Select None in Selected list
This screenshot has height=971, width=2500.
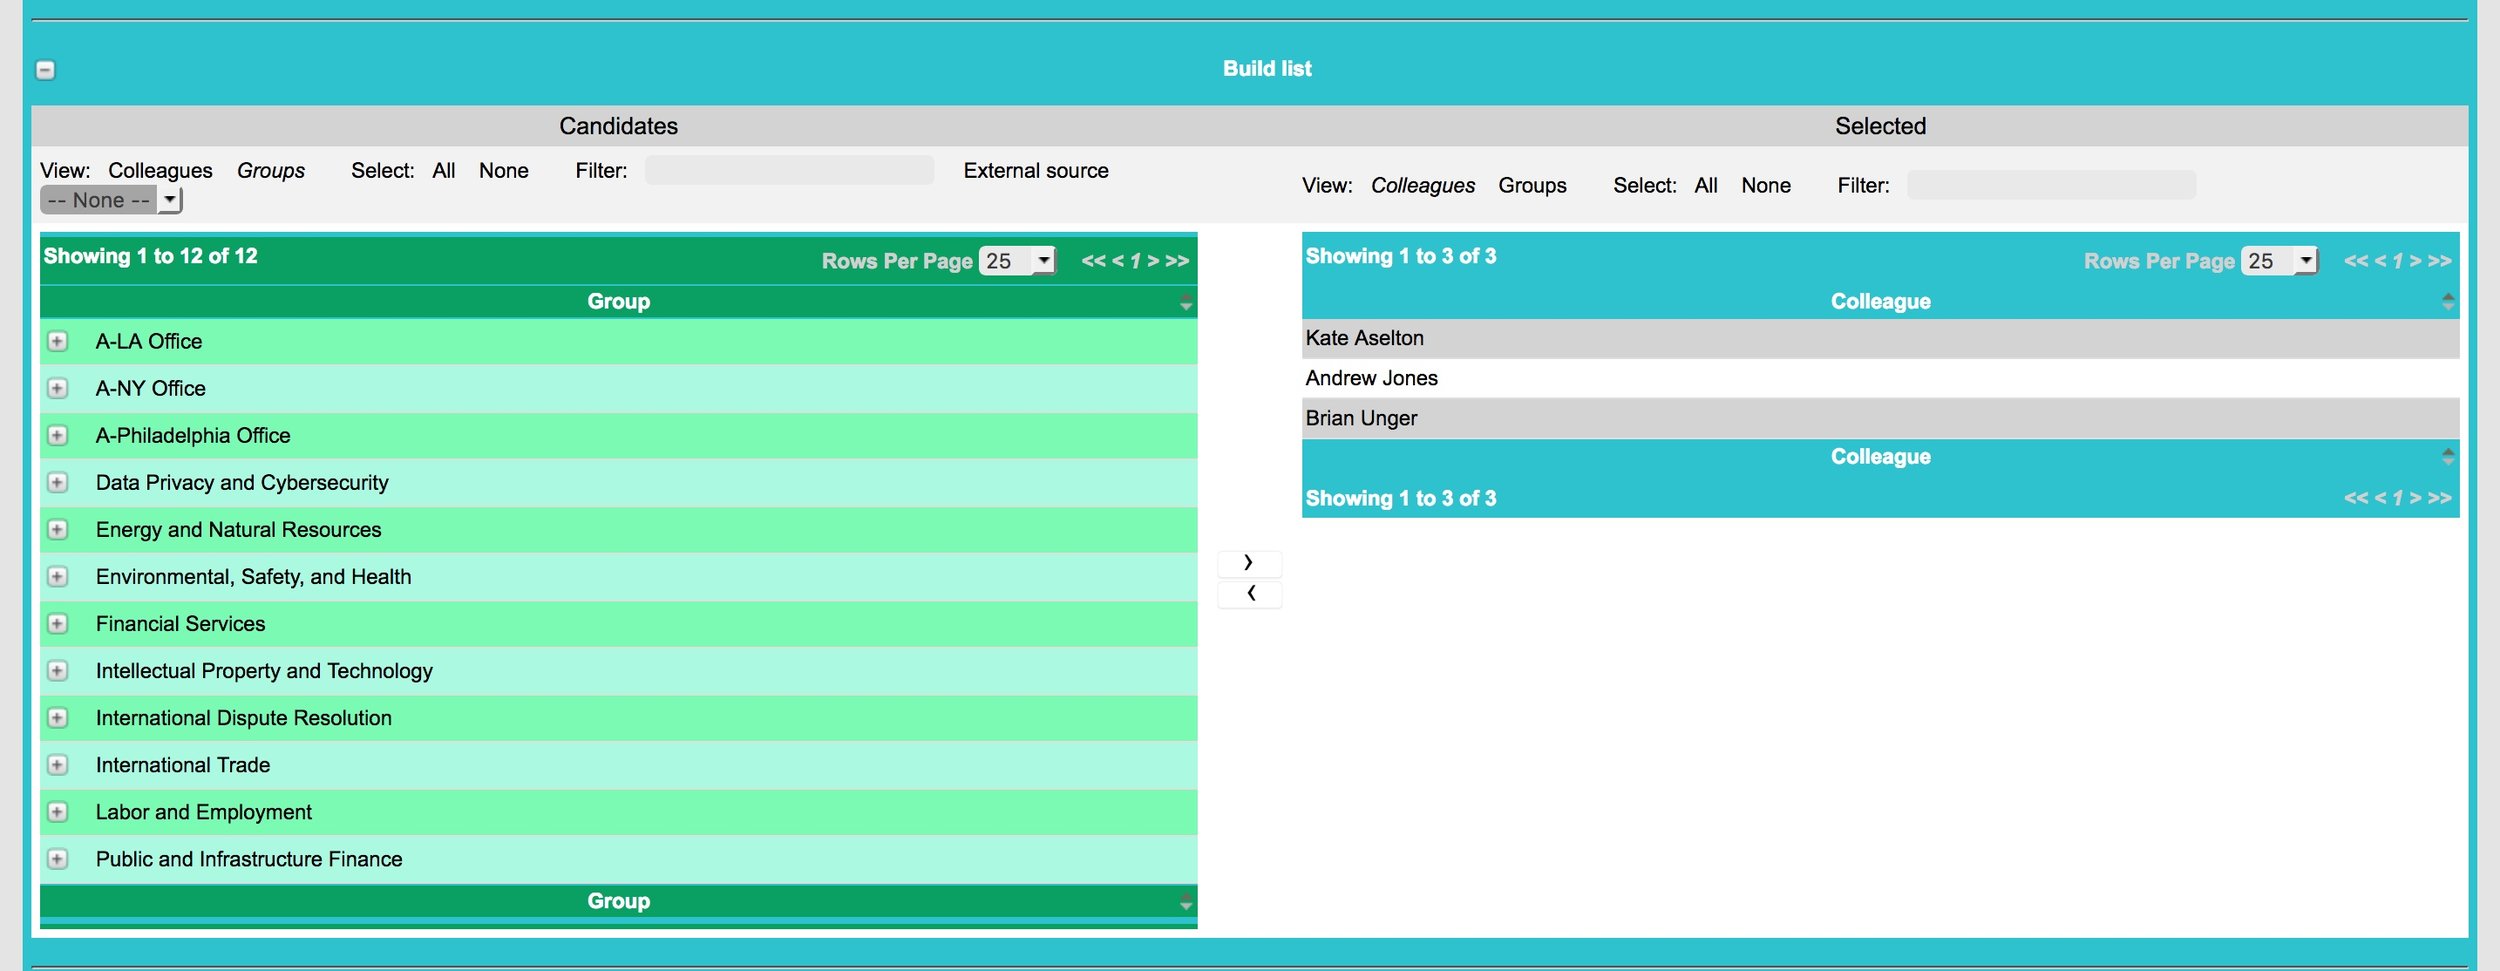1766,186
